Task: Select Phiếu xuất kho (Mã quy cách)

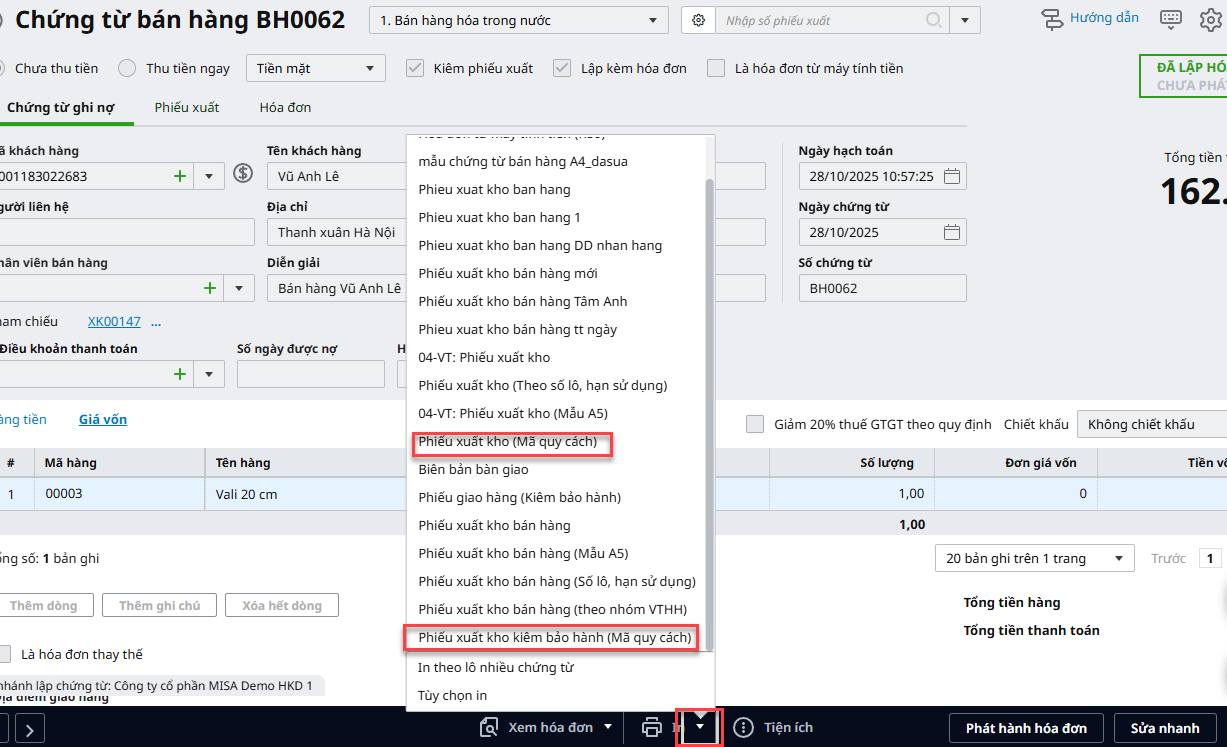Action: 507,441
